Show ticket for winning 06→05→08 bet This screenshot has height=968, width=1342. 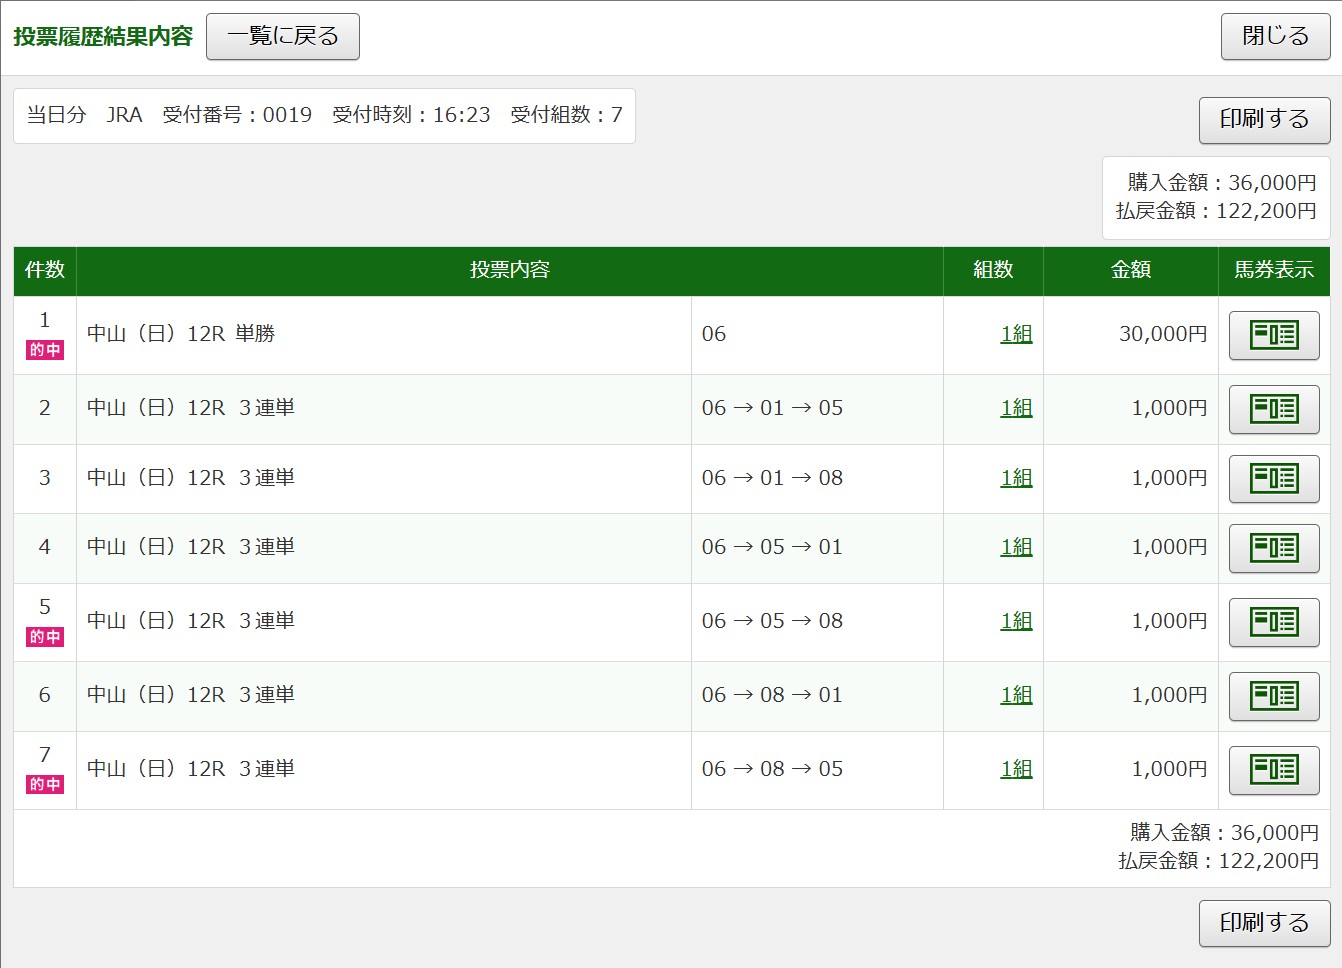point(1273,622)
